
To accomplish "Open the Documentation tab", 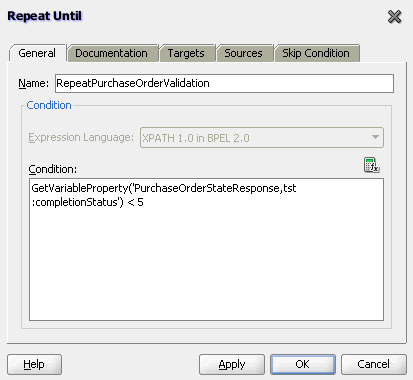I will [112, 53].
